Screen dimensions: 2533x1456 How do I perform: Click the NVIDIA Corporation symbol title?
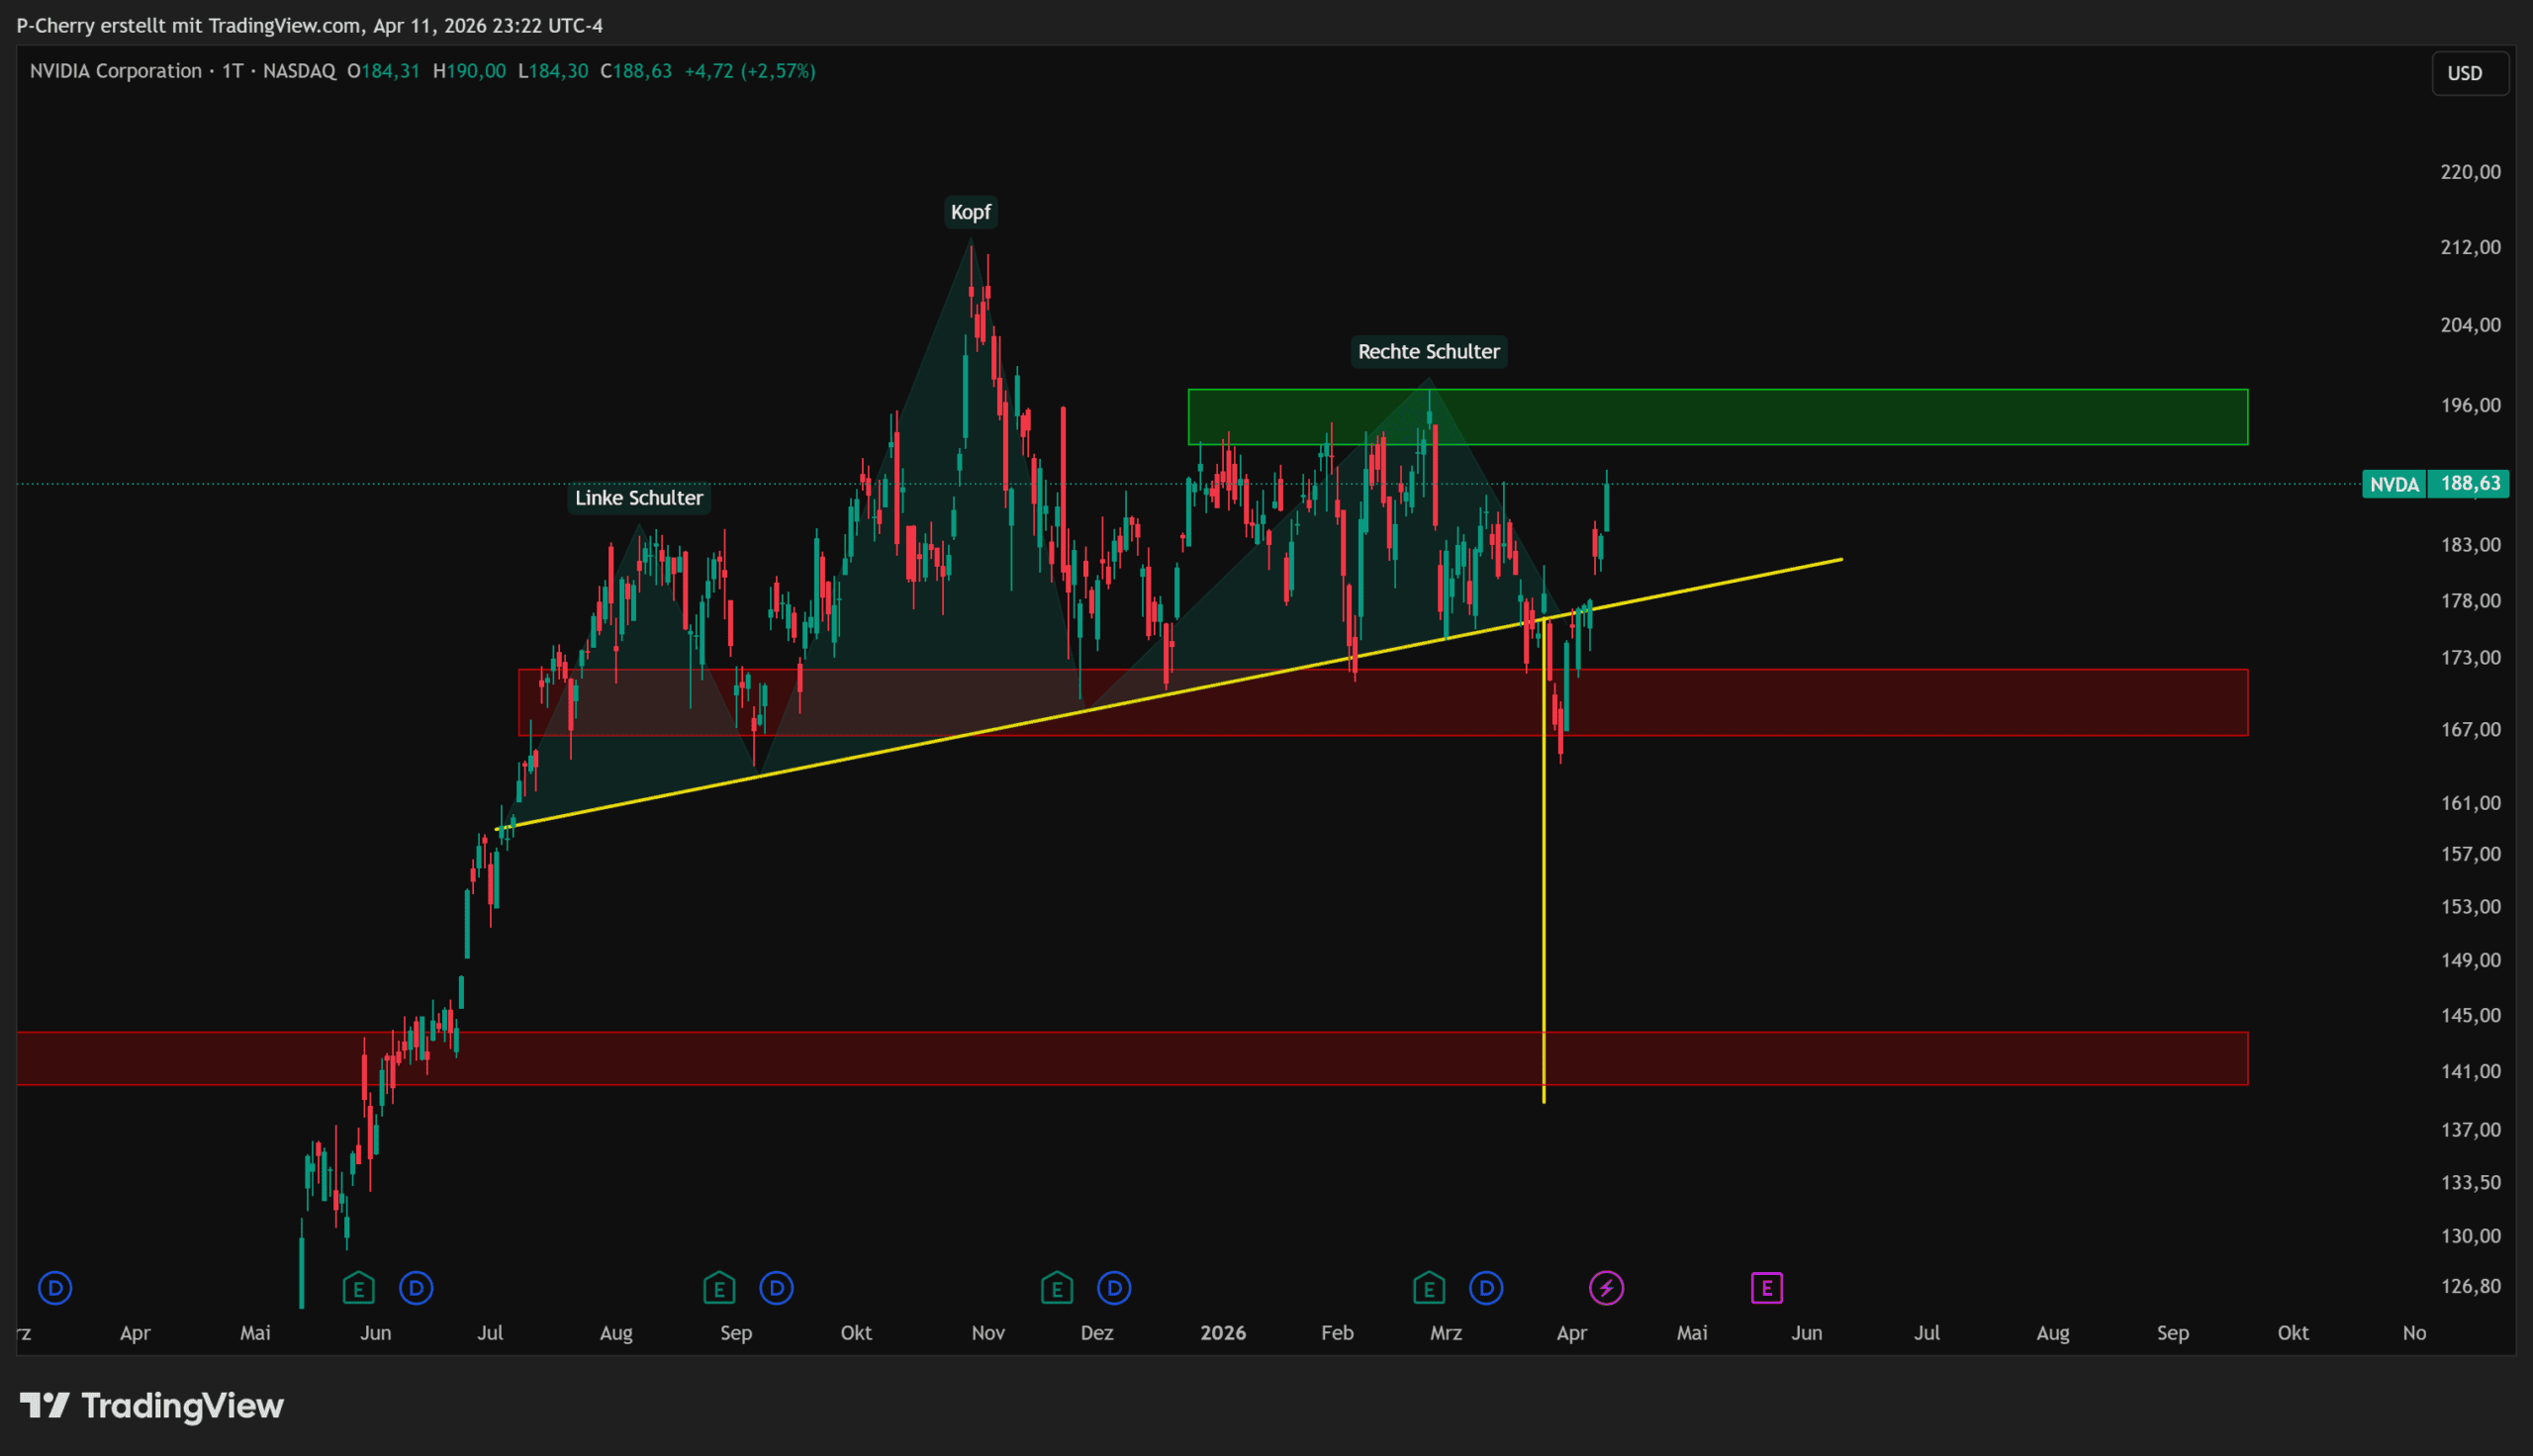(116, 71)
